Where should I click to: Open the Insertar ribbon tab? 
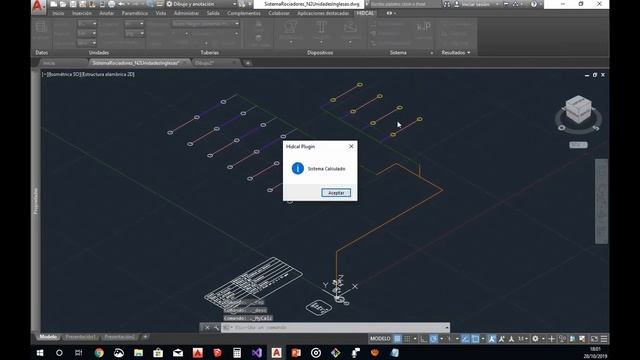coord(82,13)
